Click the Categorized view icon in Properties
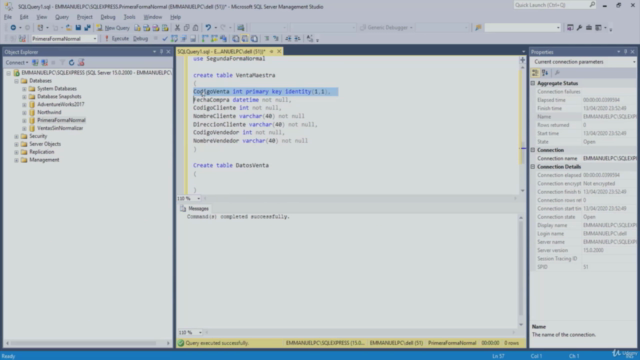This screenshot has width=640, height=360. click(x=535, y=73)
